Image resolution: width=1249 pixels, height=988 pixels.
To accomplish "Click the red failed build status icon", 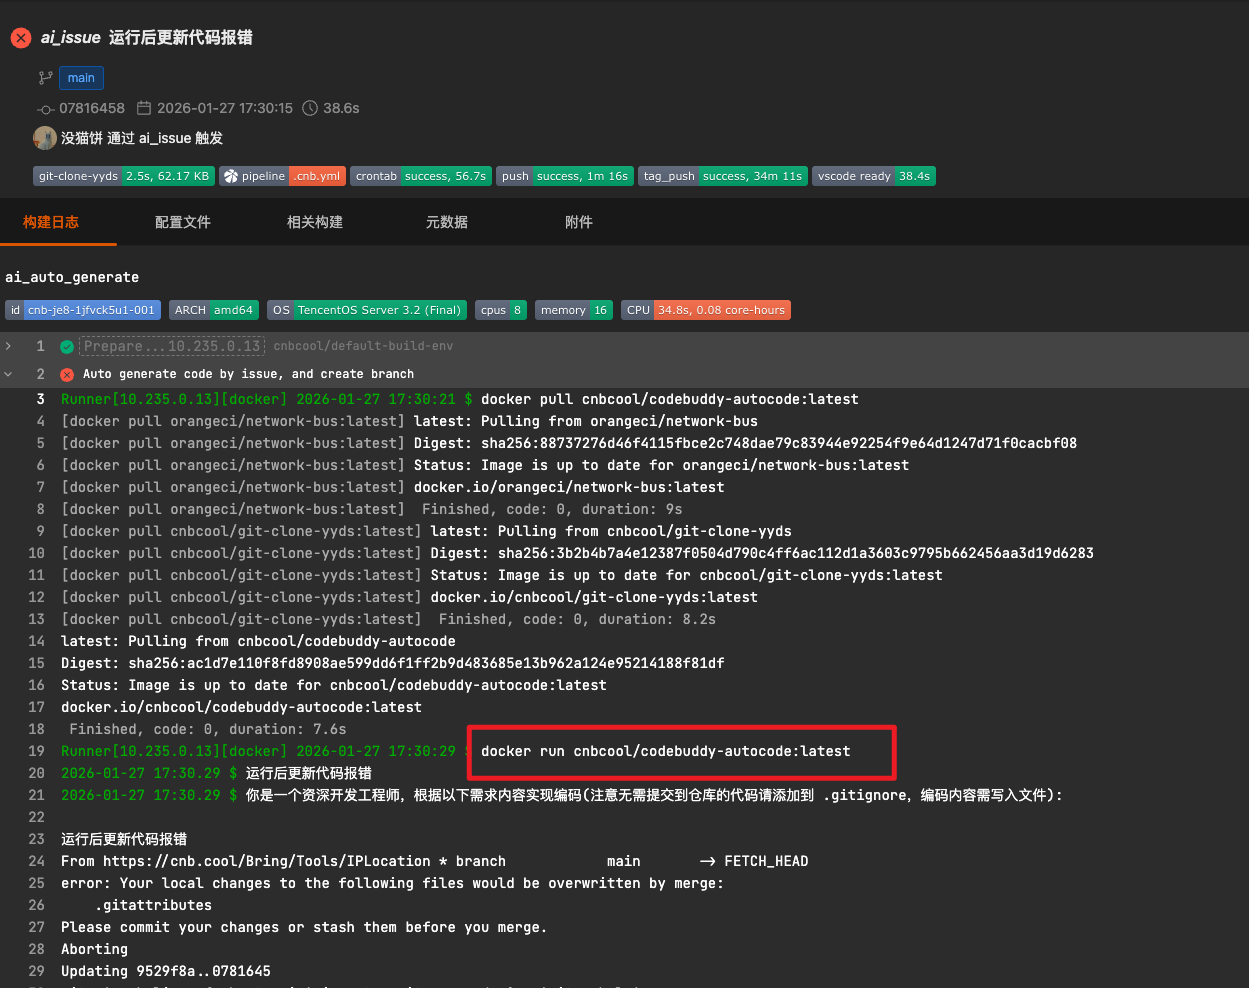I will coord(21,38).
